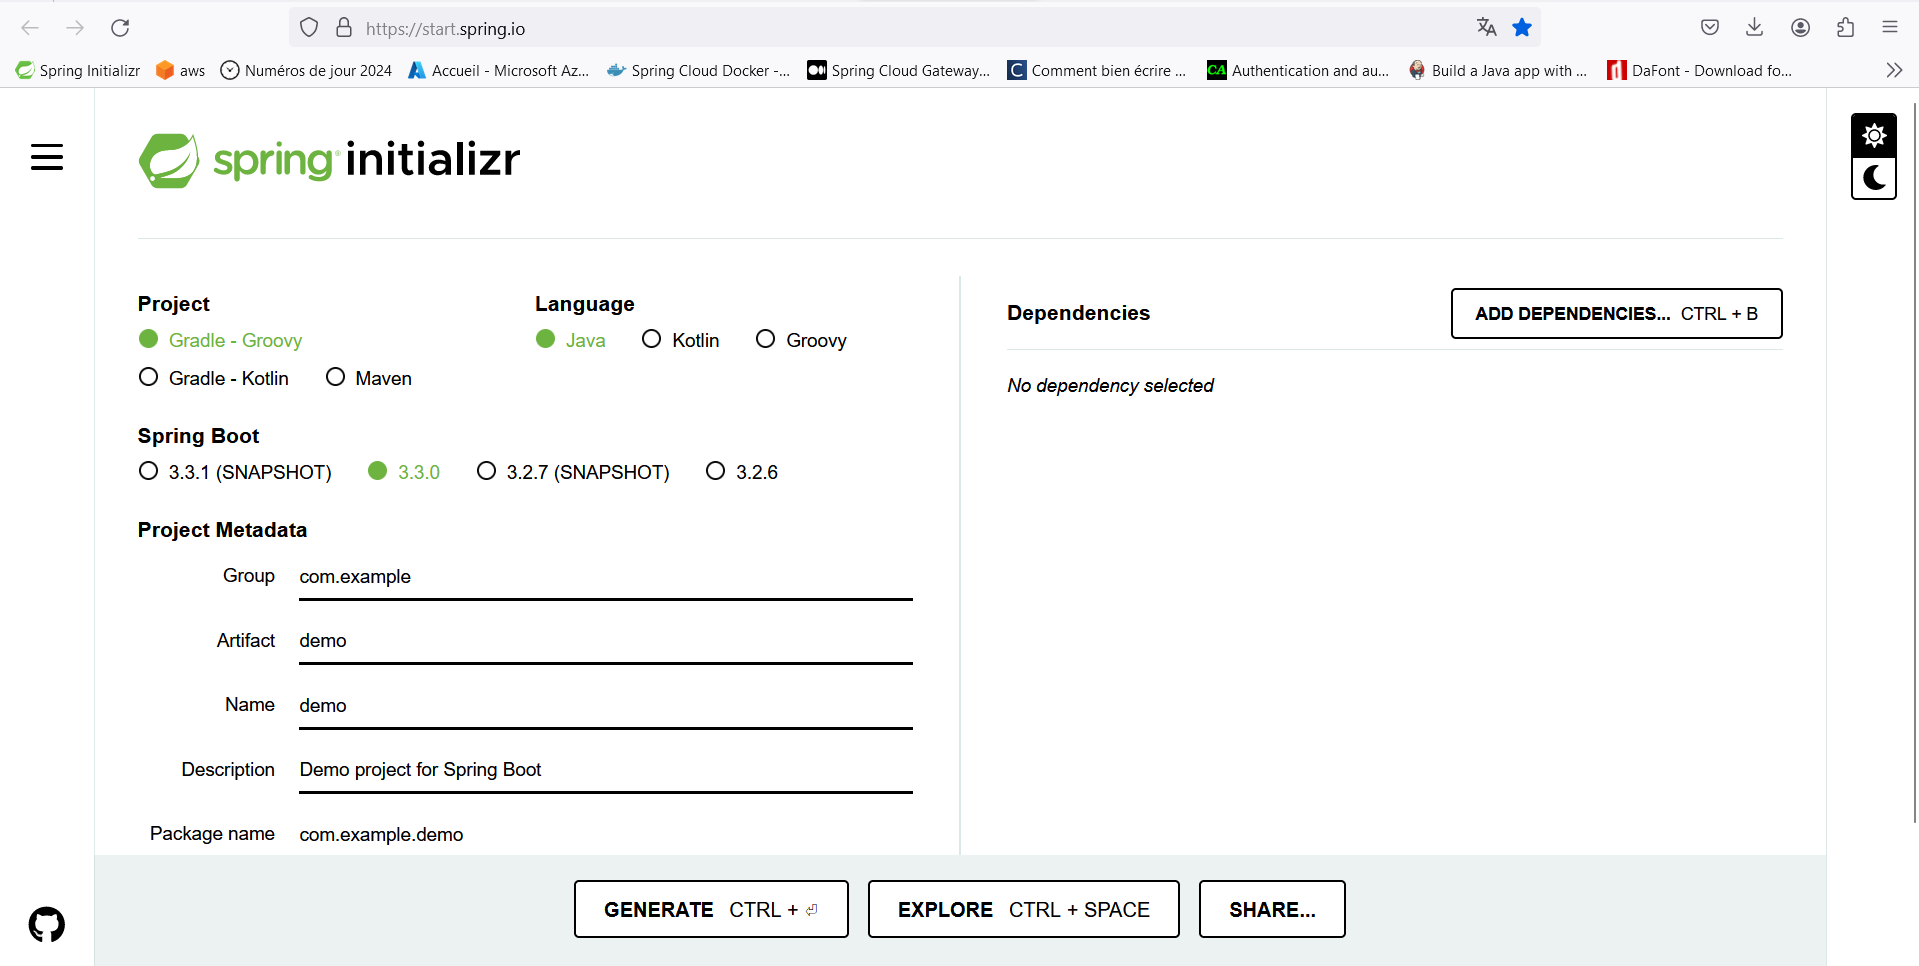Image resolution: width=1919 pixels, height=966 pixels.
Task: Select Spring Boot 3.2.6
Action: click(741, 472)
